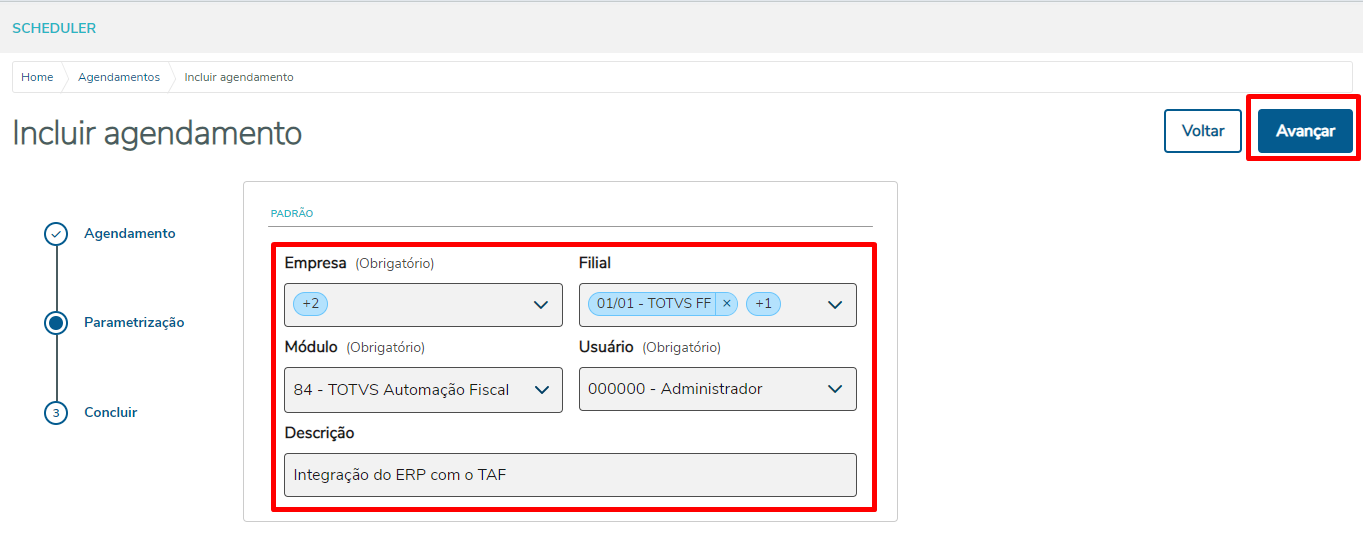Viewport: 1363px width, 556px height.
Task: Click the +2 tag in Empresa
Action: tap(310, 303)
